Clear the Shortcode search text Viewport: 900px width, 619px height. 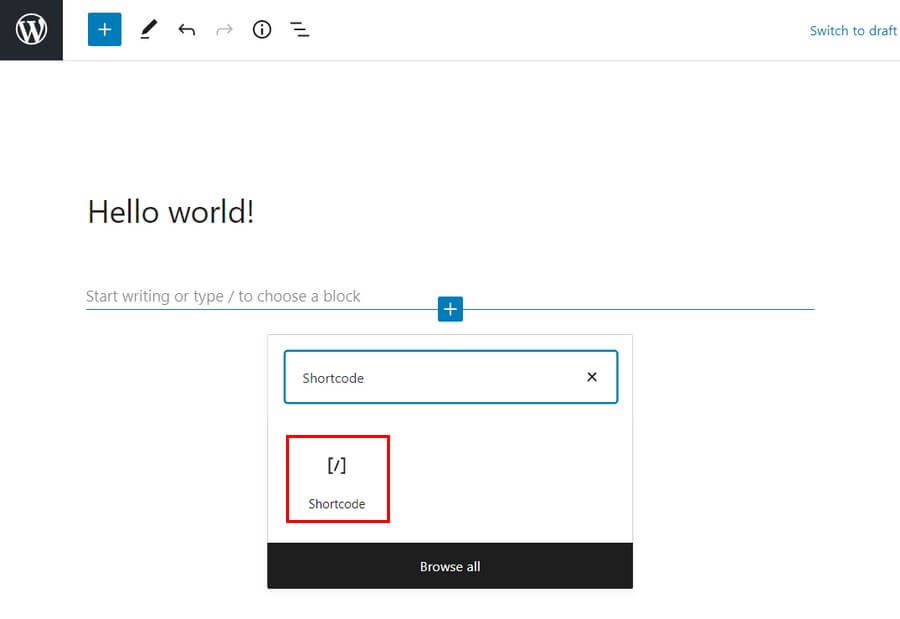(x=592, y=377)
